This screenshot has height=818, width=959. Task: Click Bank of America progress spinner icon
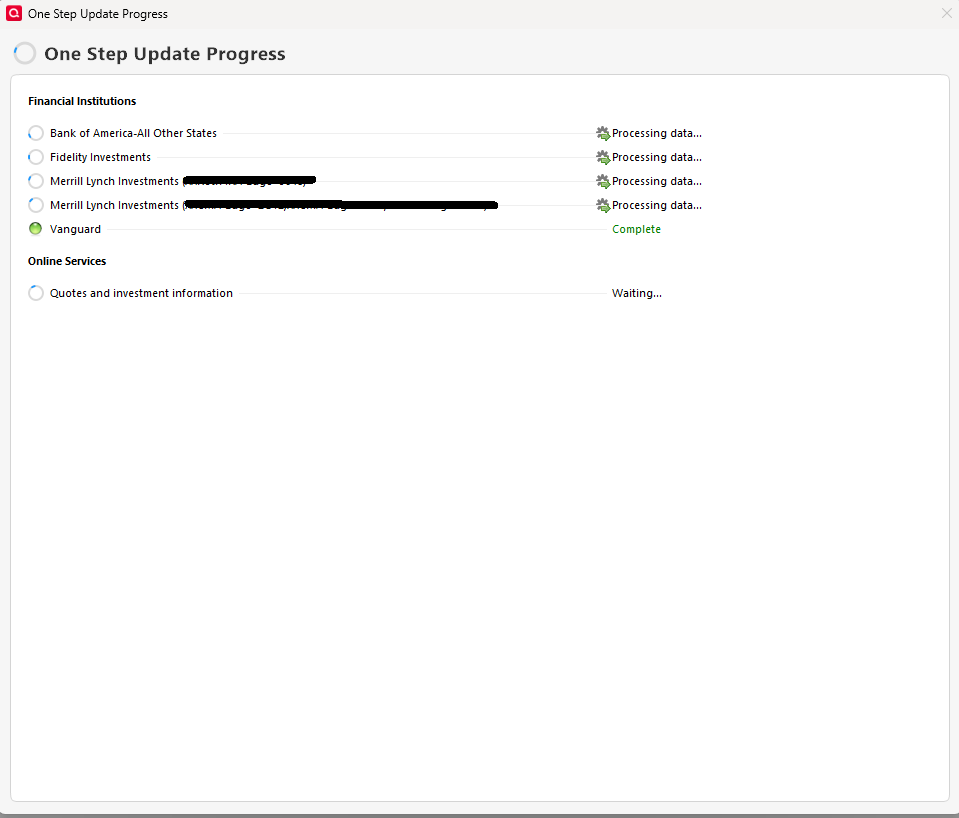(35, 133)
